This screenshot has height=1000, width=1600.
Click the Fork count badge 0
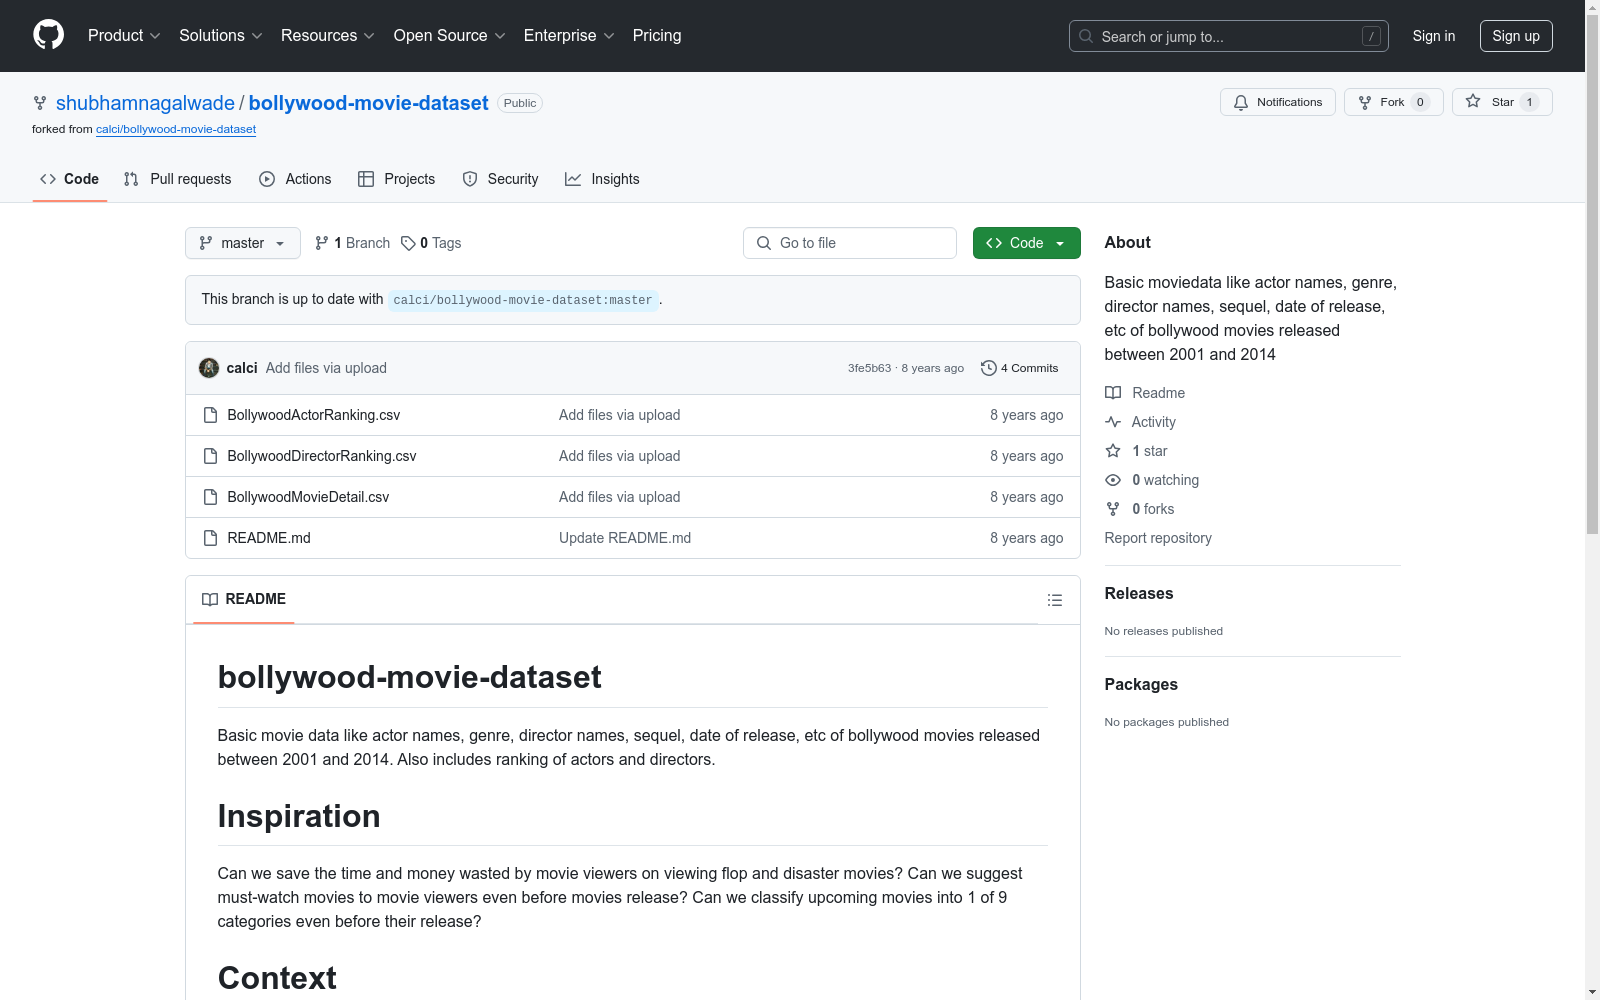tap(1420, 102)
